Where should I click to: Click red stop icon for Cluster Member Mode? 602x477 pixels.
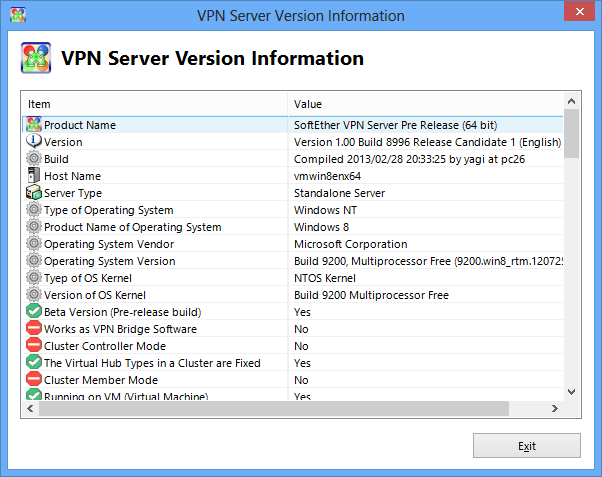[33, 379]
